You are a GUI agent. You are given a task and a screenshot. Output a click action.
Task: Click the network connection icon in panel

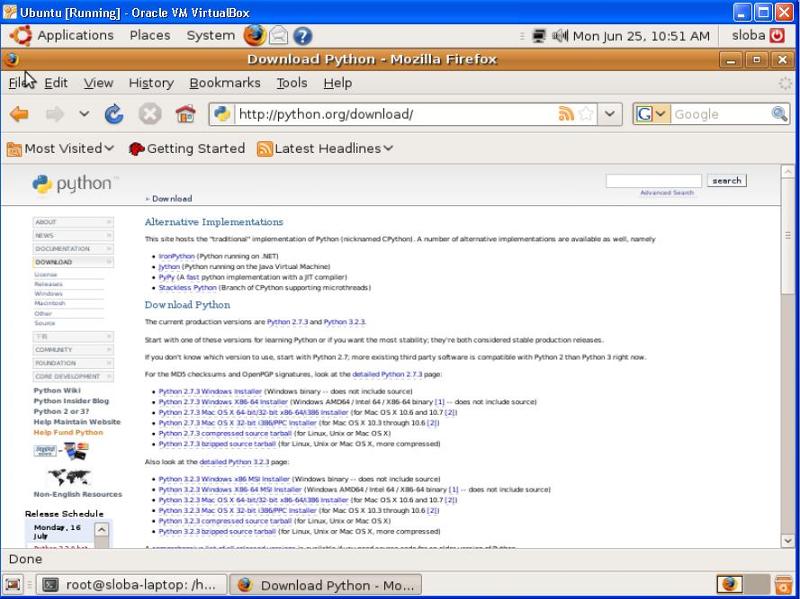click(x=539, y=36)
